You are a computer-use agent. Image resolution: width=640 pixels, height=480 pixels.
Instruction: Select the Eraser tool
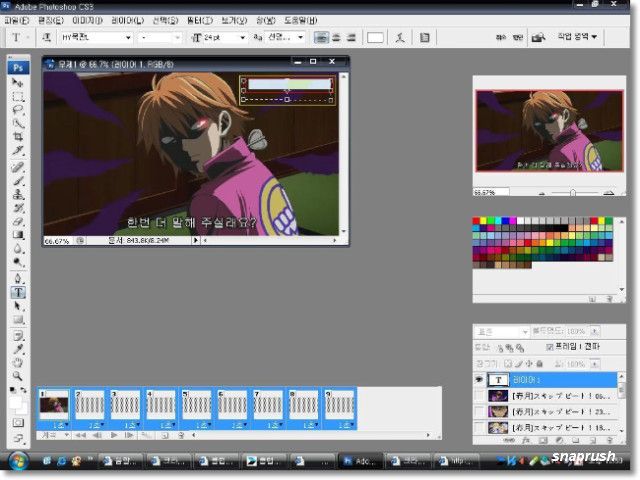click(x=18, y=221)
